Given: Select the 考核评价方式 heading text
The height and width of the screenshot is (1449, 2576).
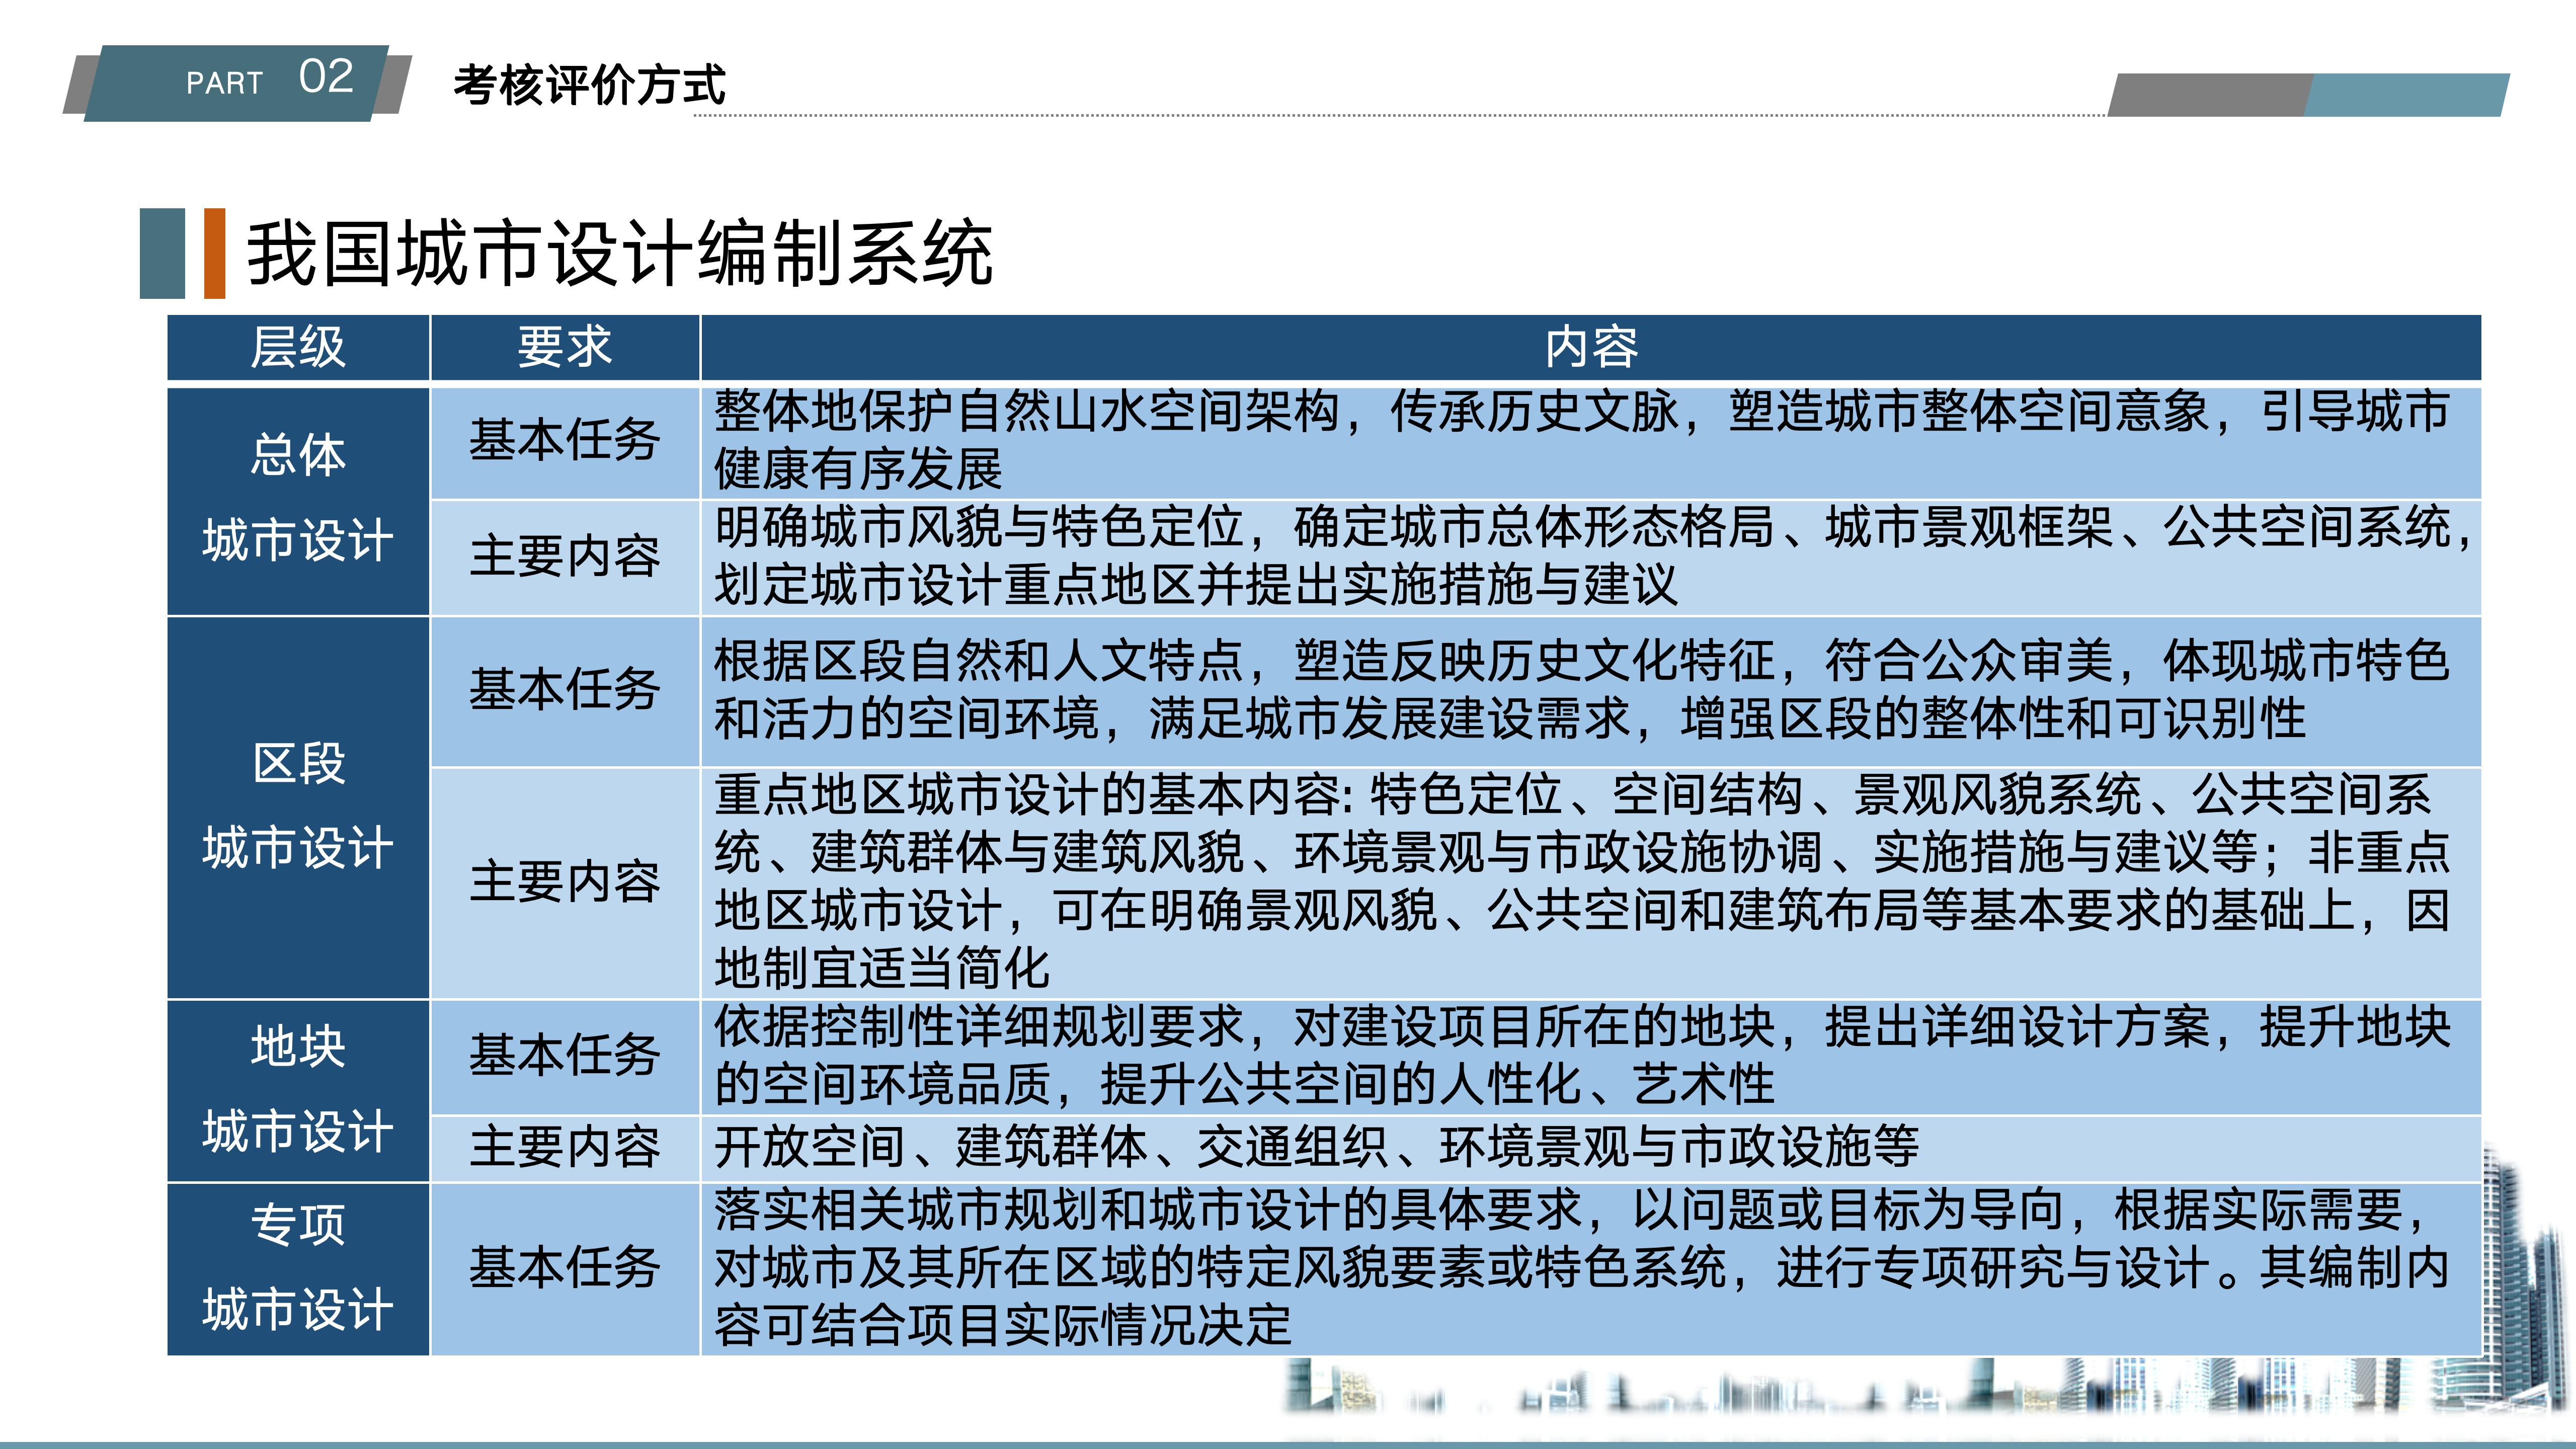Looking at the screenshot, I should tap(589, 85).
